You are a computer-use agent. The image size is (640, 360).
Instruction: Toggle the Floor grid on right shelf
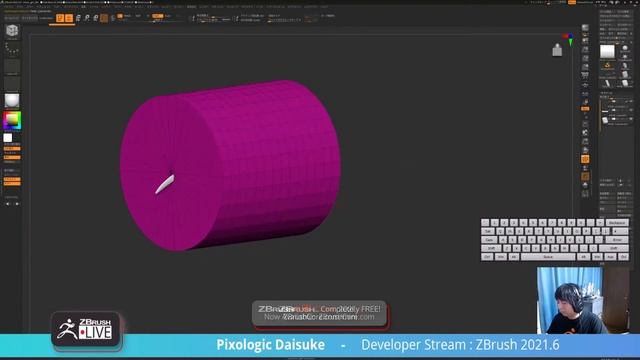click(x=585, y=85)
